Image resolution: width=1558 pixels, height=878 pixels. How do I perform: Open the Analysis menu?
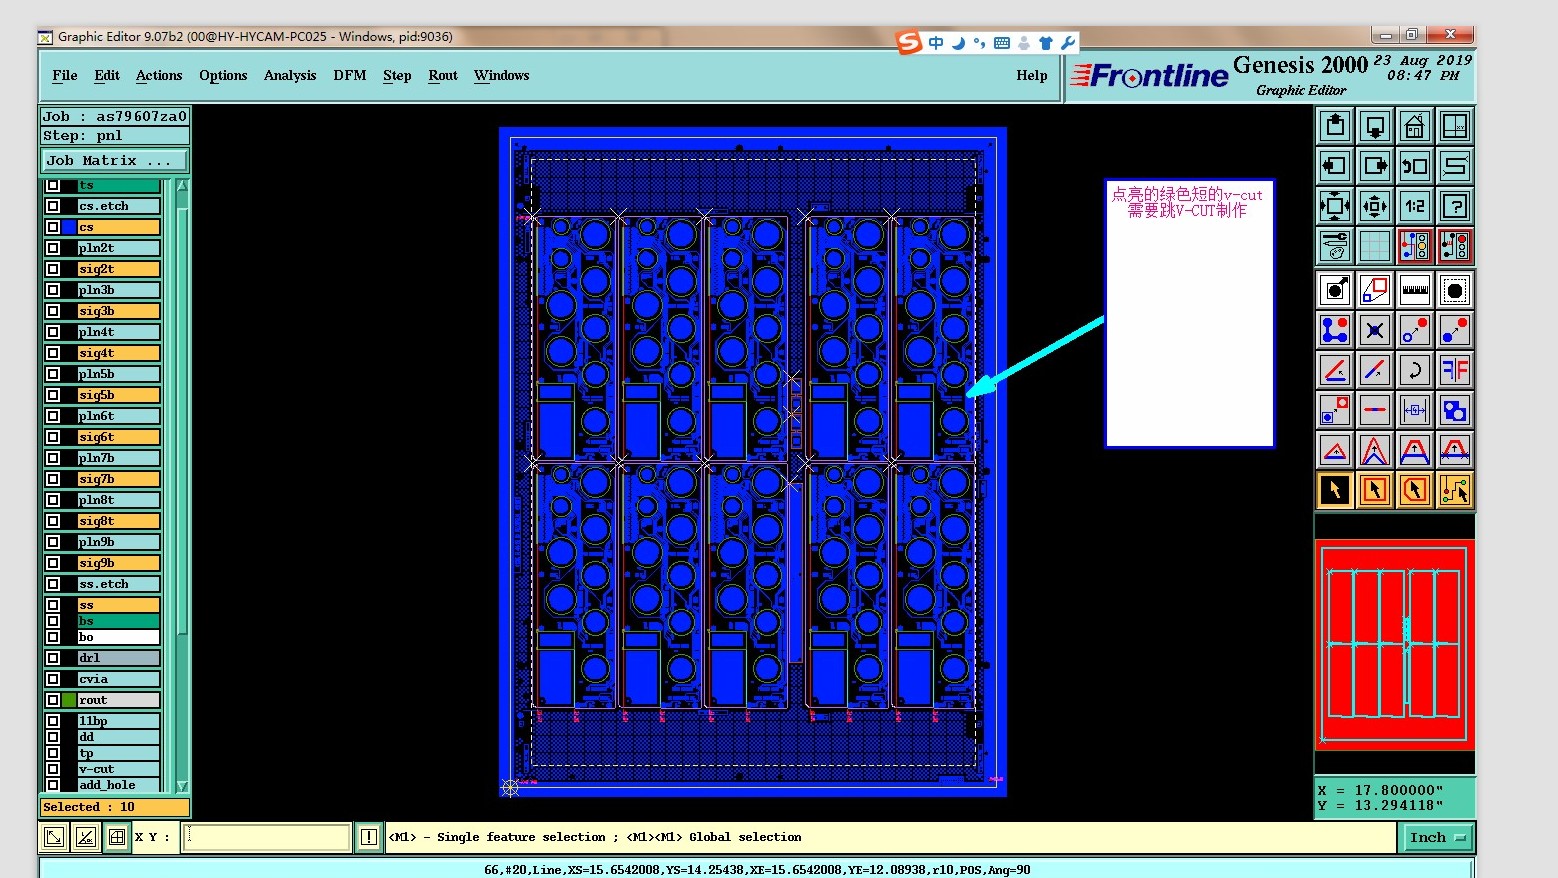pos(290,75)
